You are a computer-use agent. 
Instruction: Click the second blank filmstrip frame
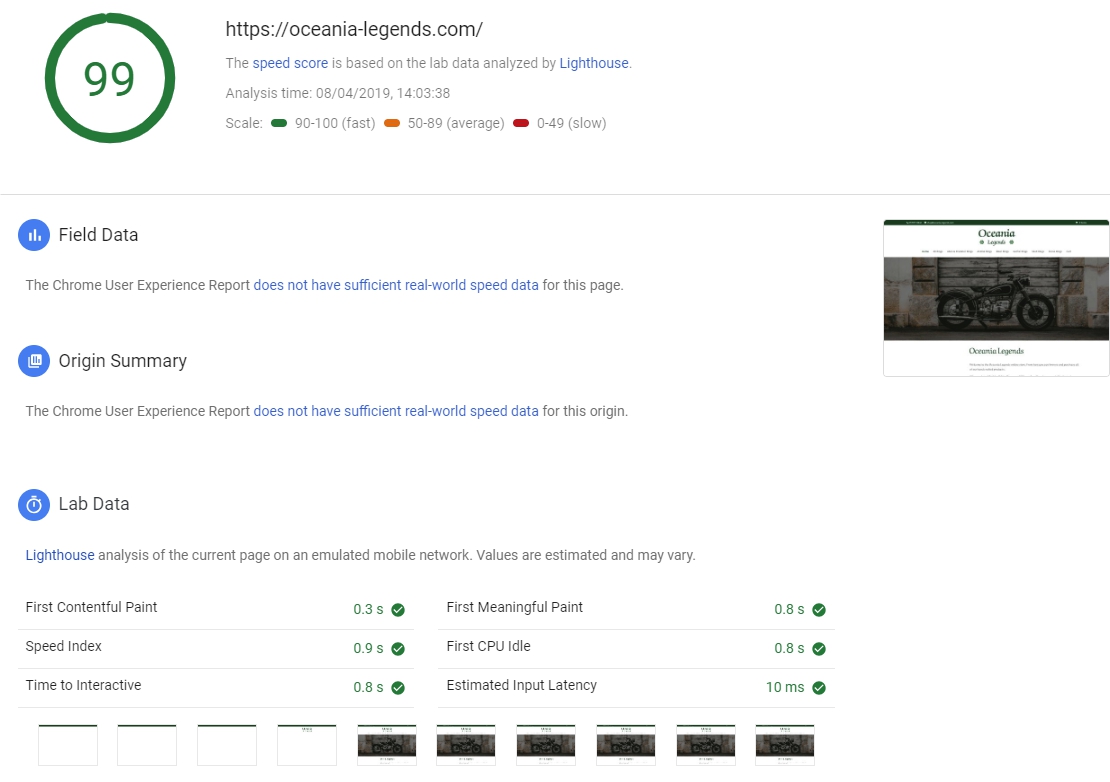pos(147,745)
